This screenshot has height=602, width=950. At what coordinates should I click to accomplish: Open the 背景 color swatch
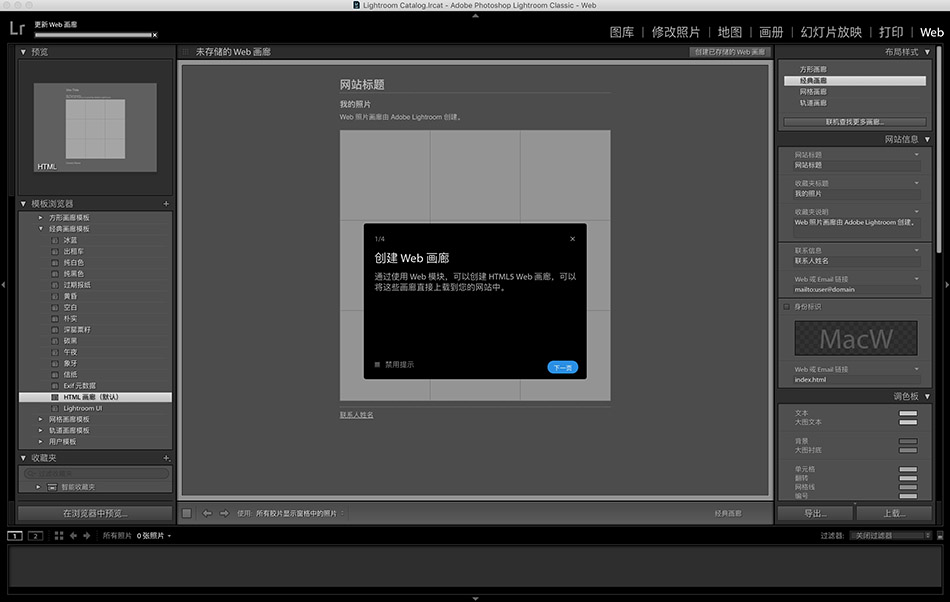(x=908, y=442)
